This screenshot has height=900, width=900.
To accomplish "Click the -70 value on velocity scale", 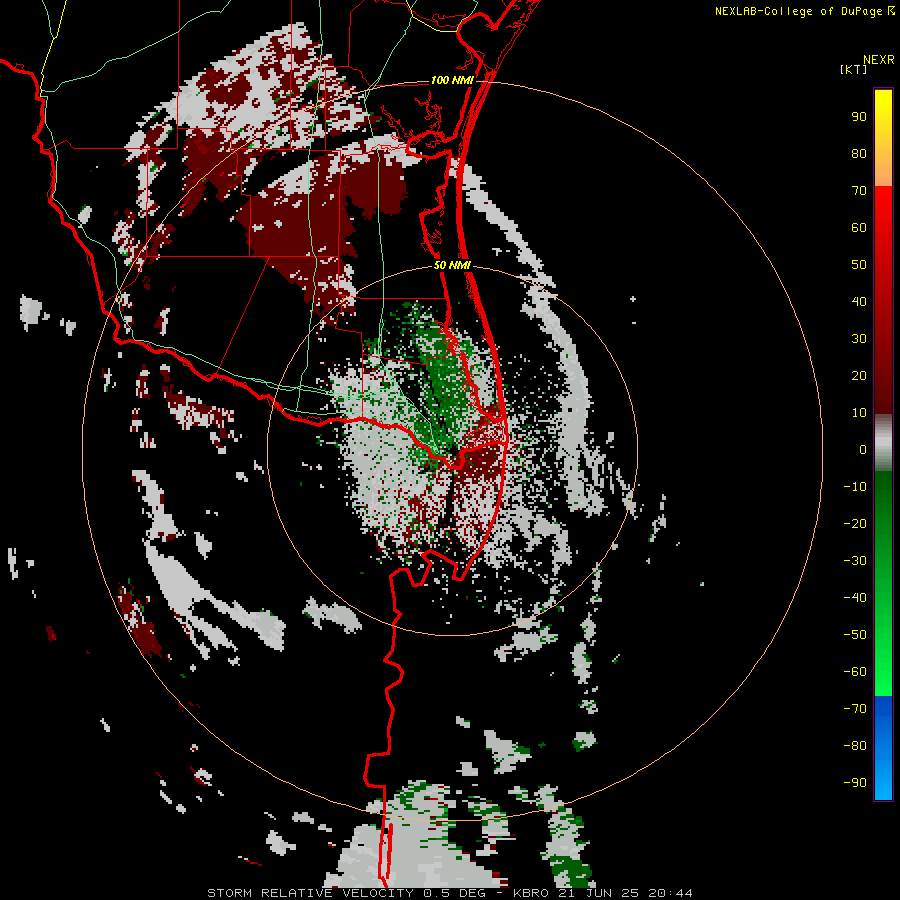I will [855, 709].
